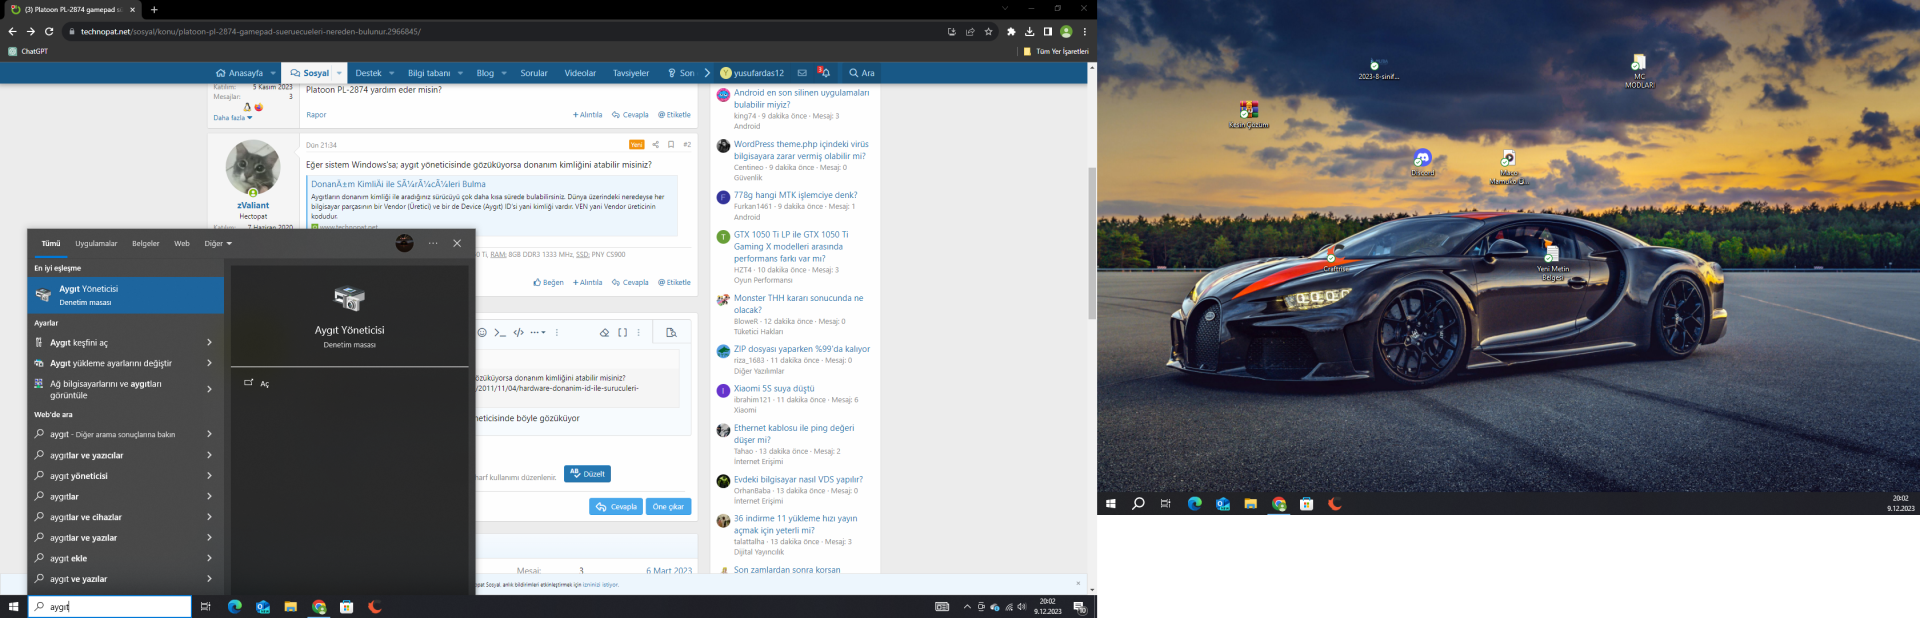Open zValiant's profile avatar
Screen dimensions: 1920x618
pyautogui.click(x=253, y=167)
